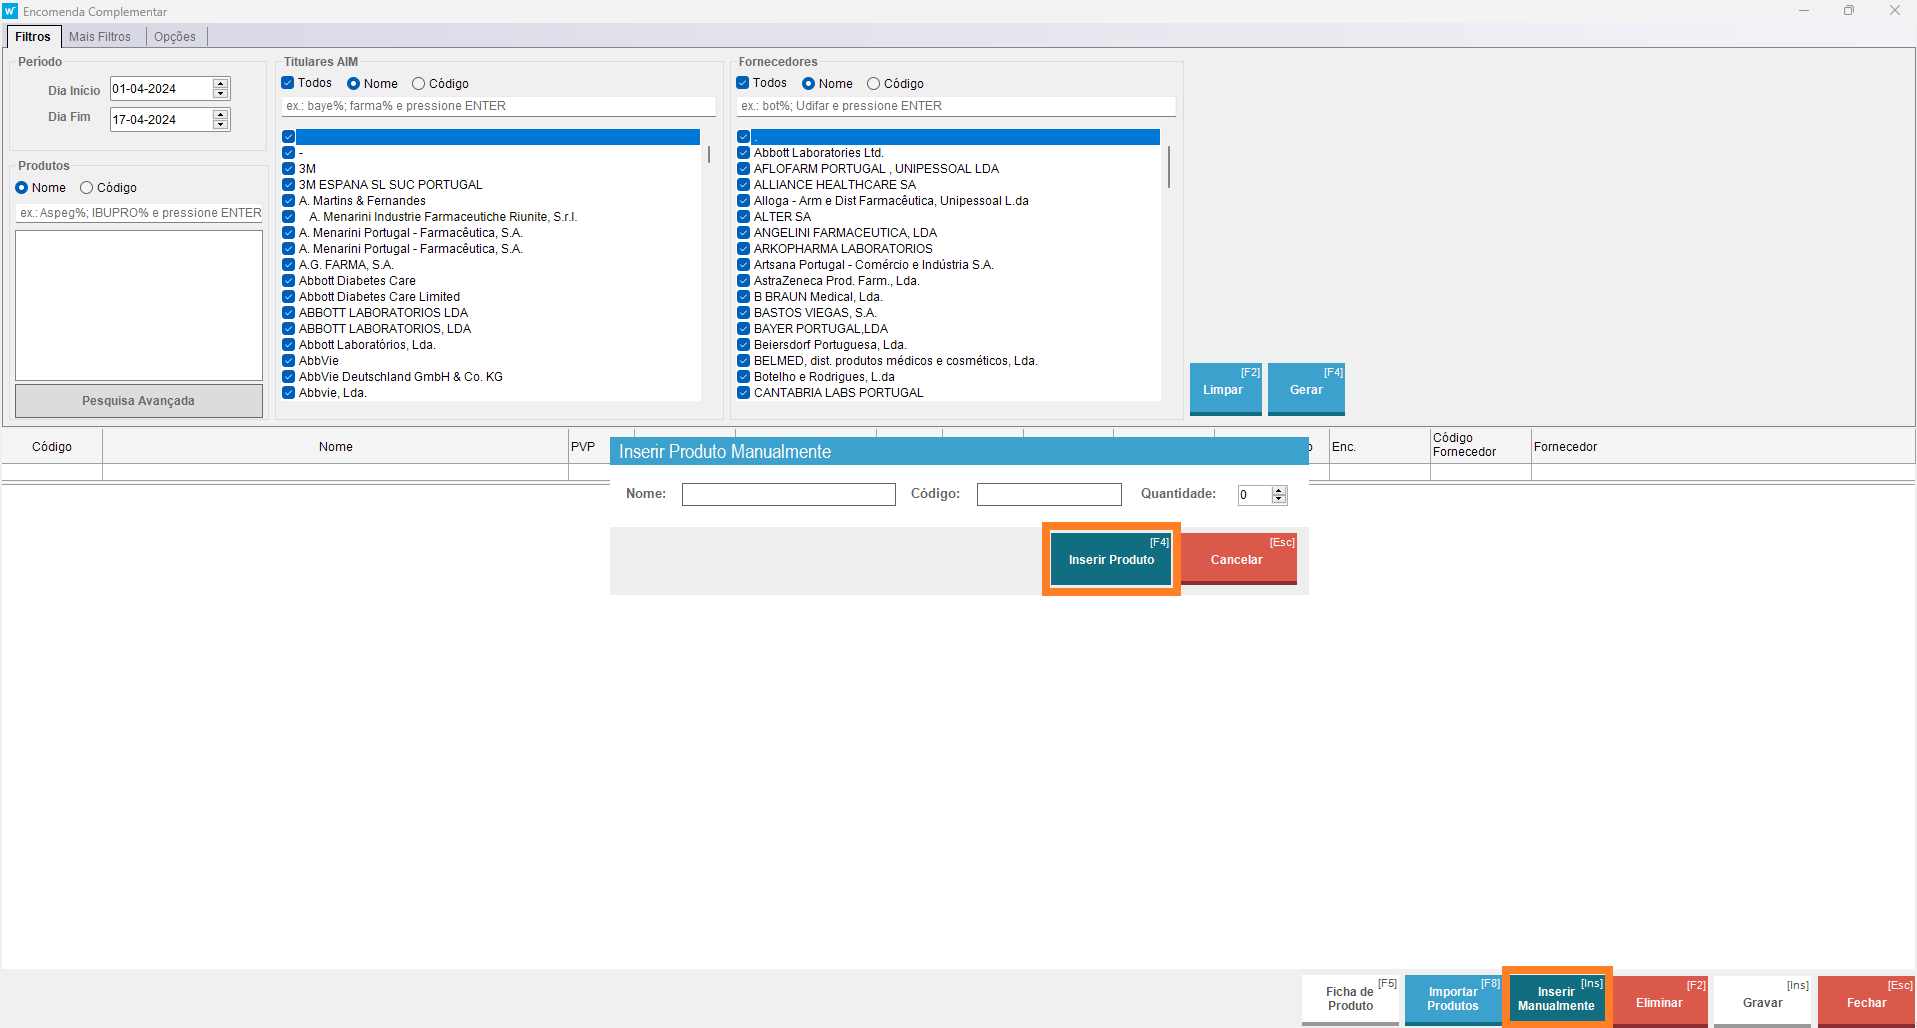This screenshot has width=1917, height=1028.
Task: Increment the Quantidade value
Action: [x=1278, y=490]
